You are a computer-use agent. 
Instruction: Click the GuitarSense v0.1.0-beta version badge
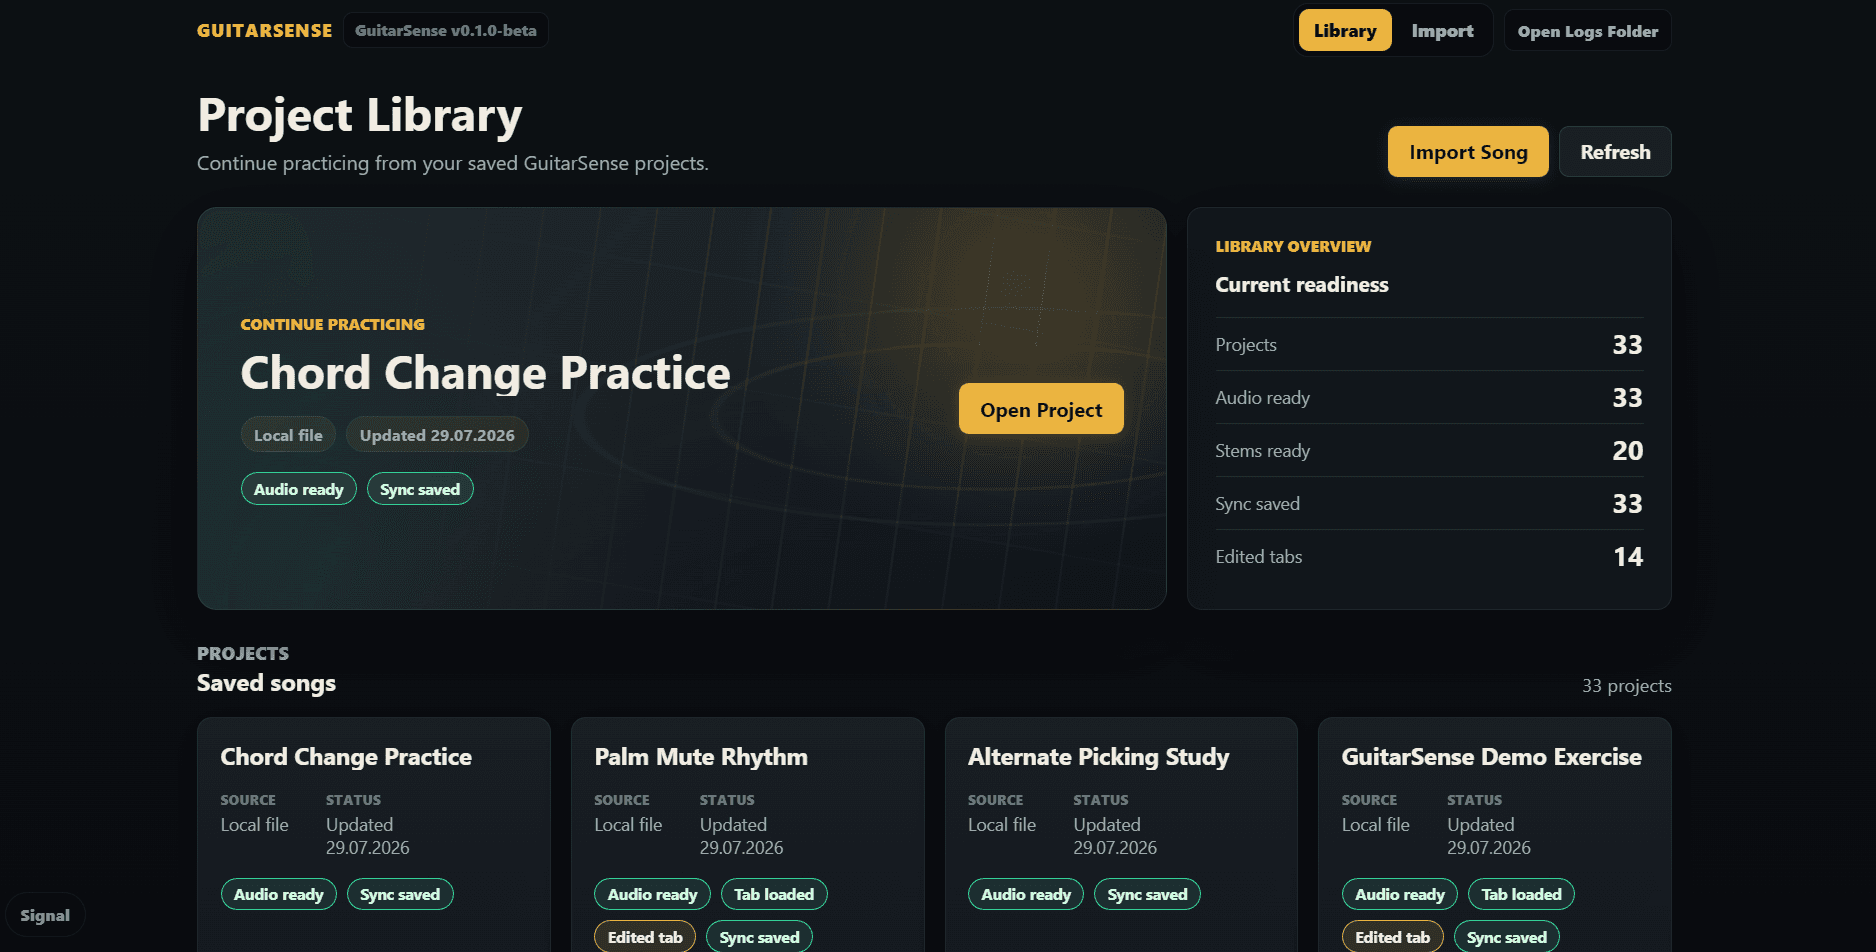(x=445, y=31)
